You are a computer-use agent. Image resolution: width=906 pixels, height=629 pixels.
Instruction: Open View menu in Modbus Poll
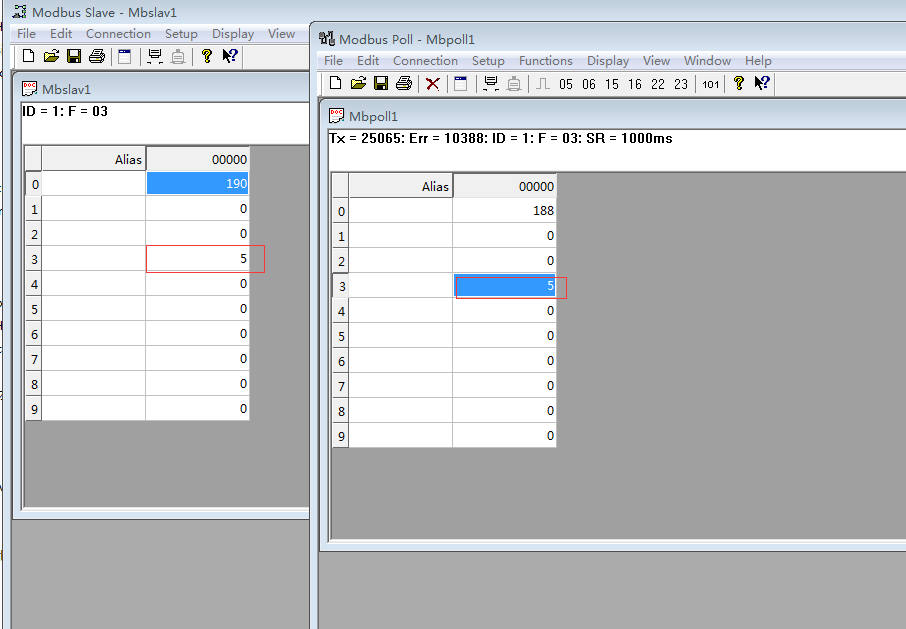[656, 61]
